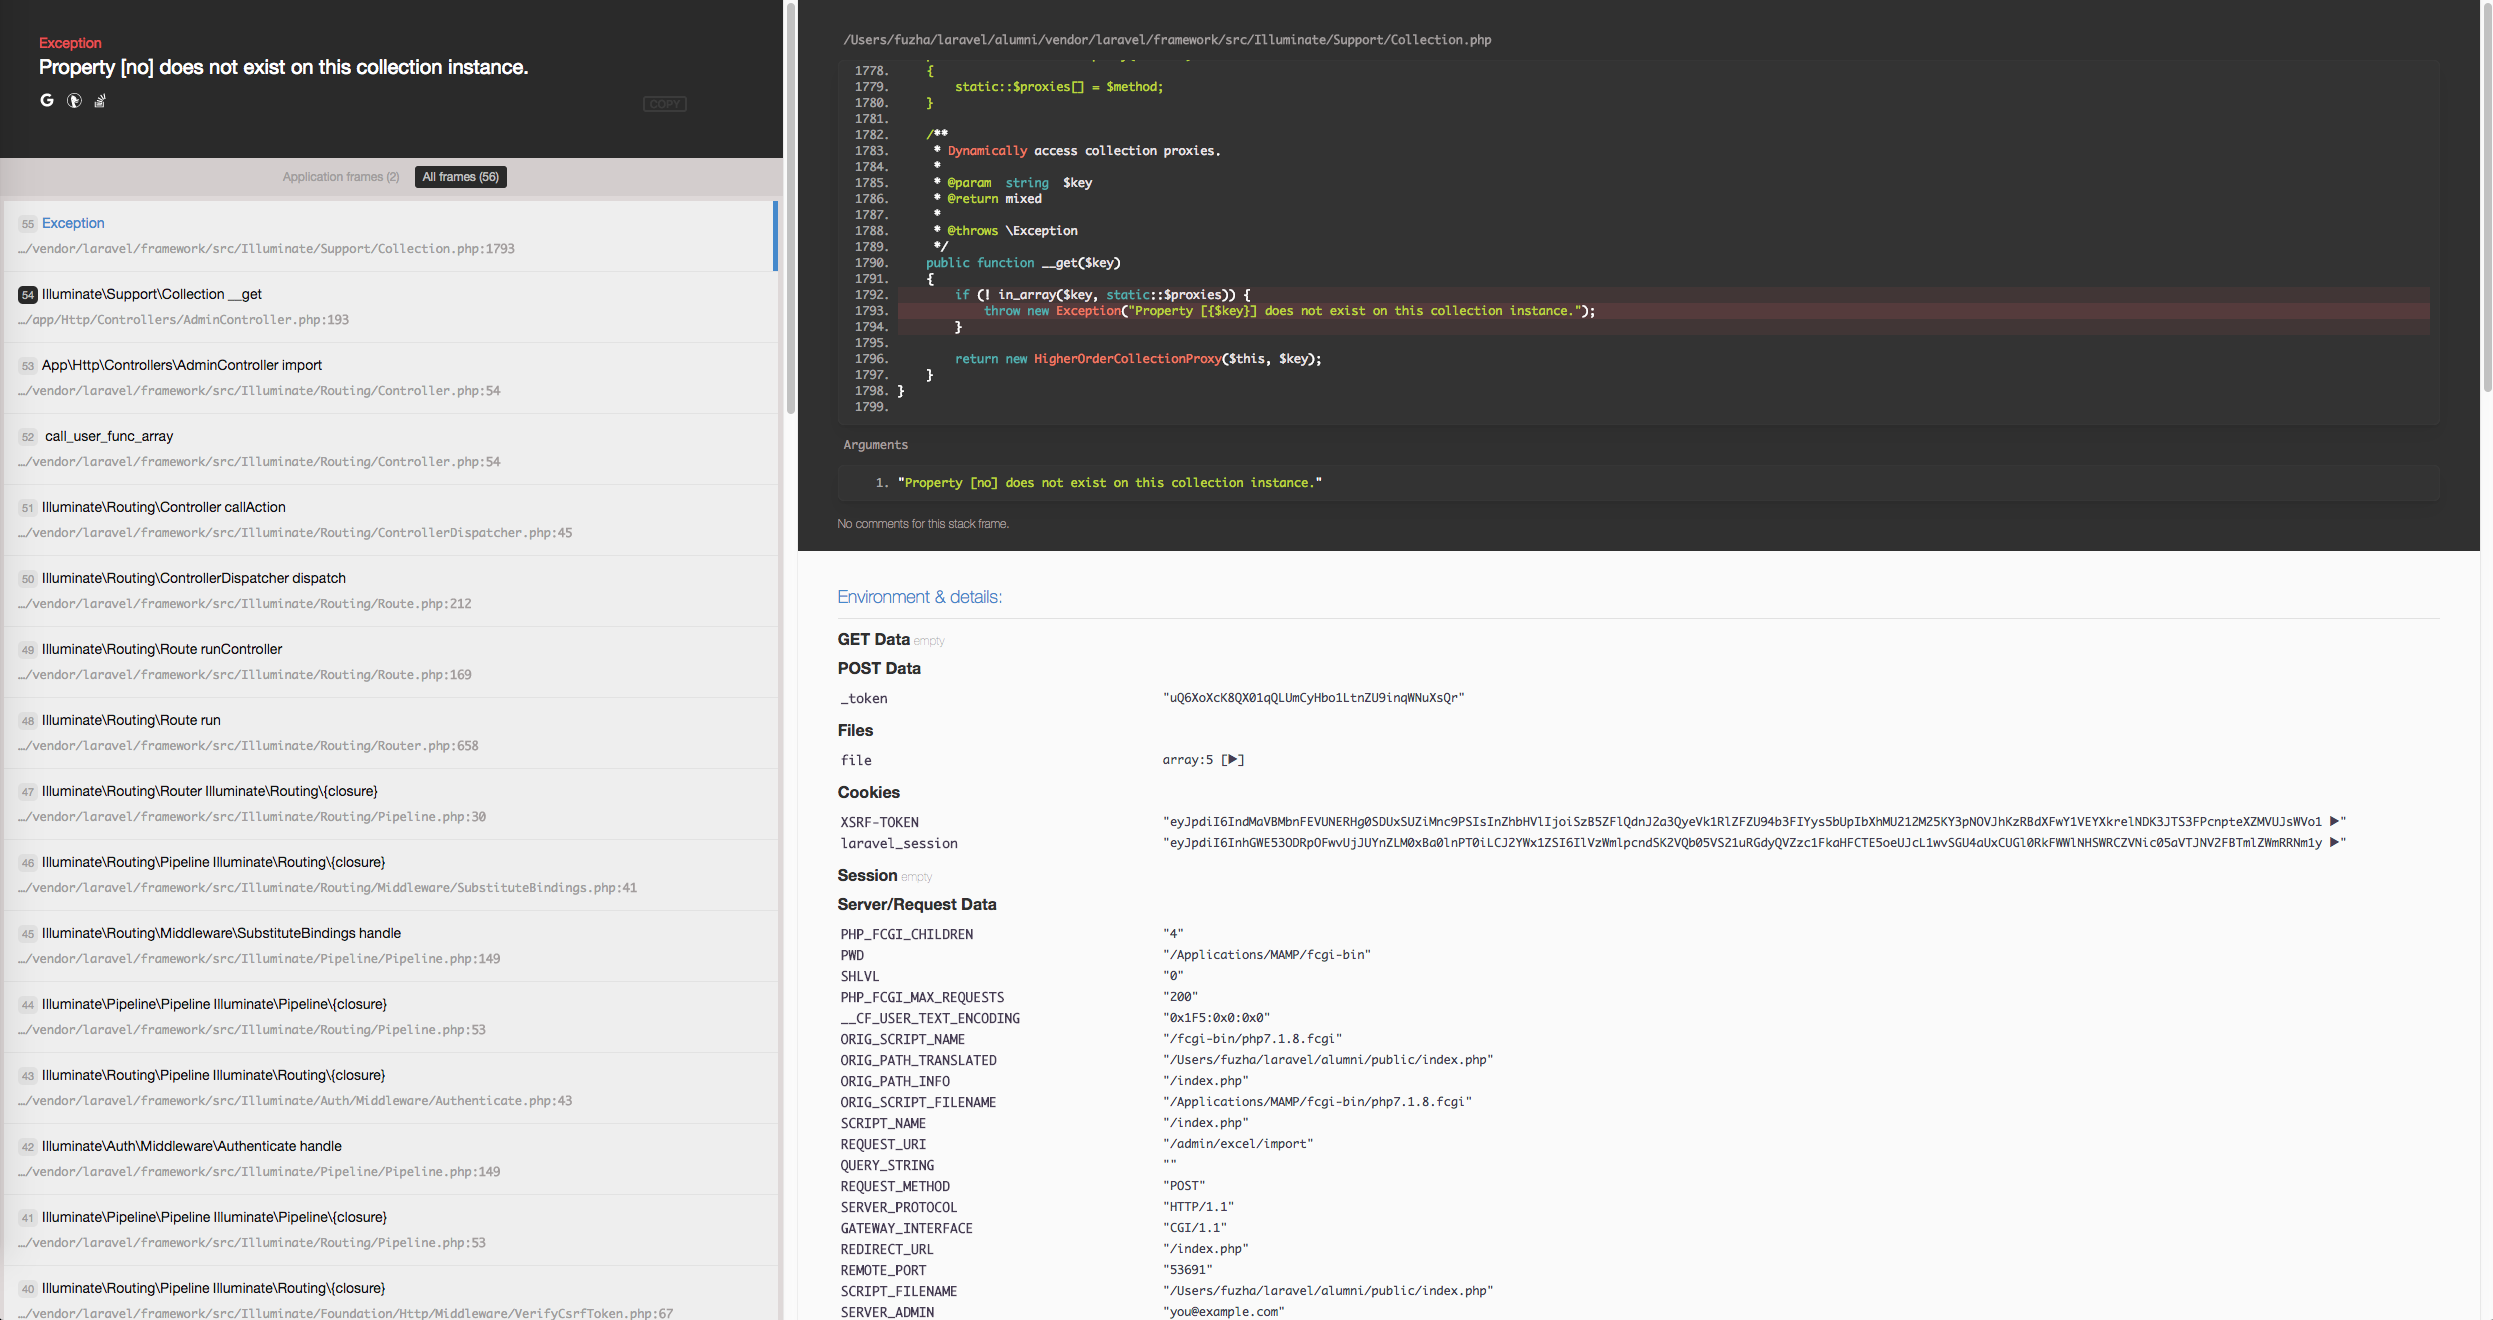Expand the file array under Files
Screen dimensions: 2493x1320
click(x=1233, y=760)
